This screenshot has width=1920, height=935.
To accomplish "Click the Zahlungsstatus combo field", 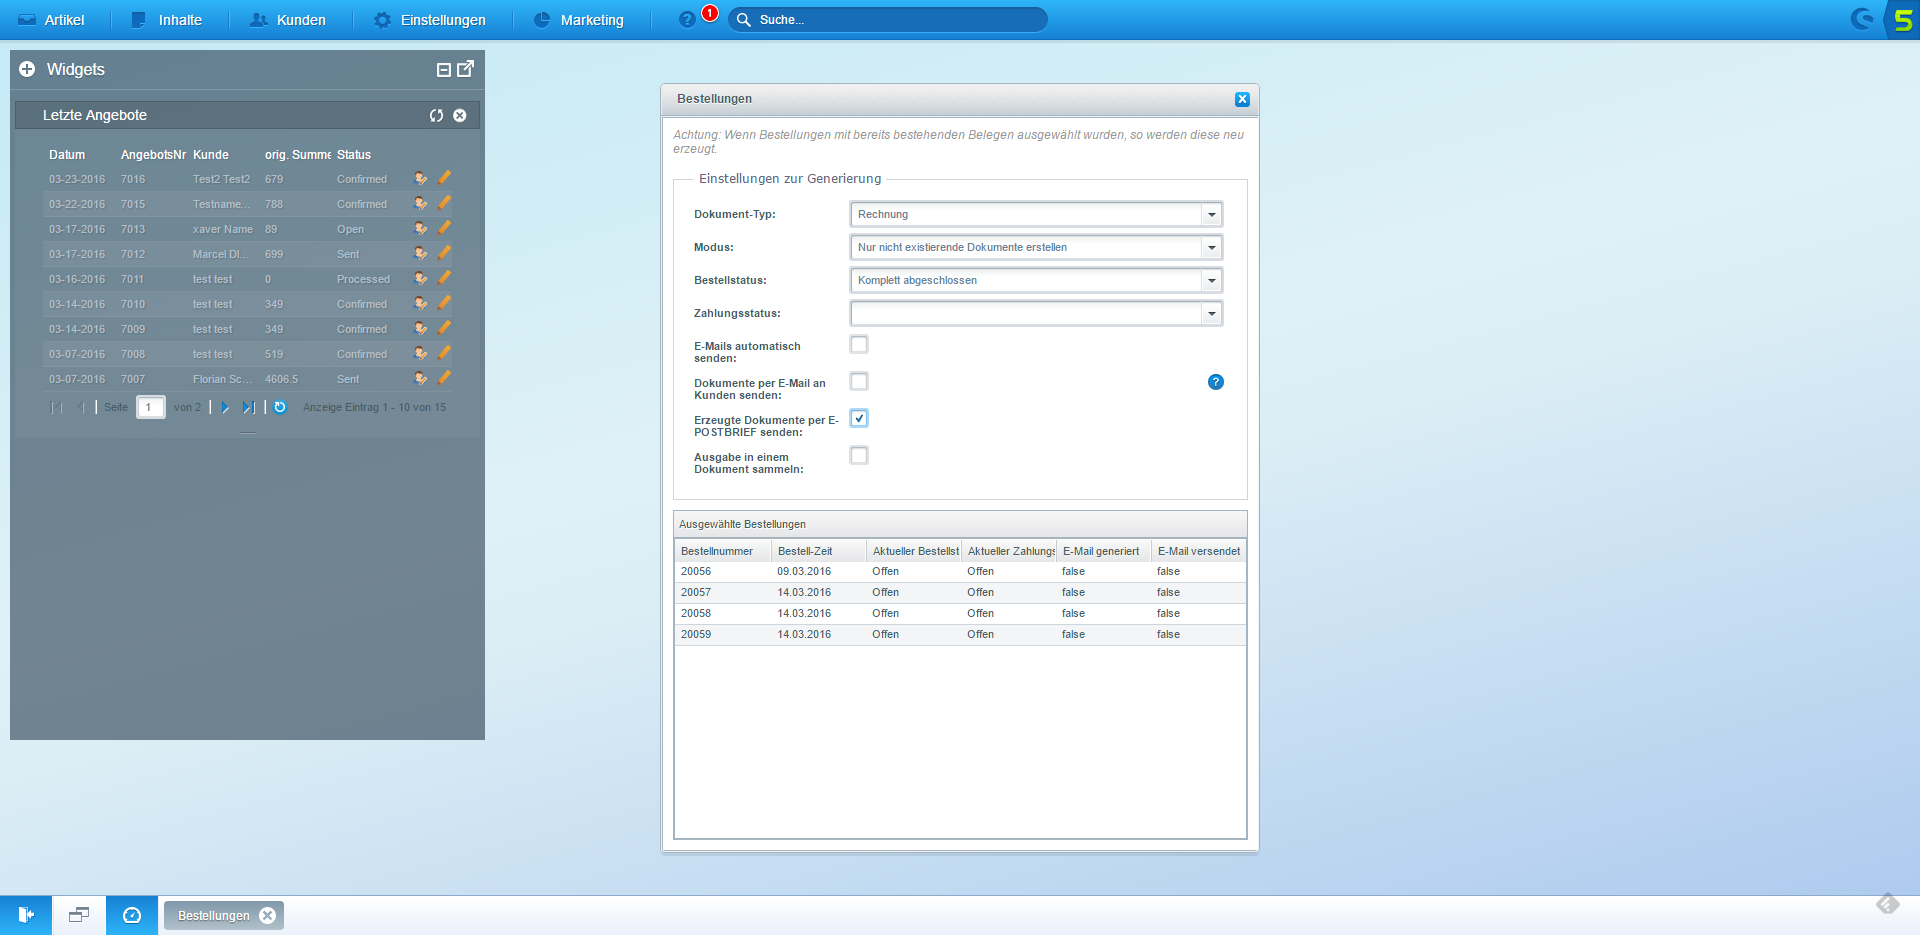I will 1026,313.
